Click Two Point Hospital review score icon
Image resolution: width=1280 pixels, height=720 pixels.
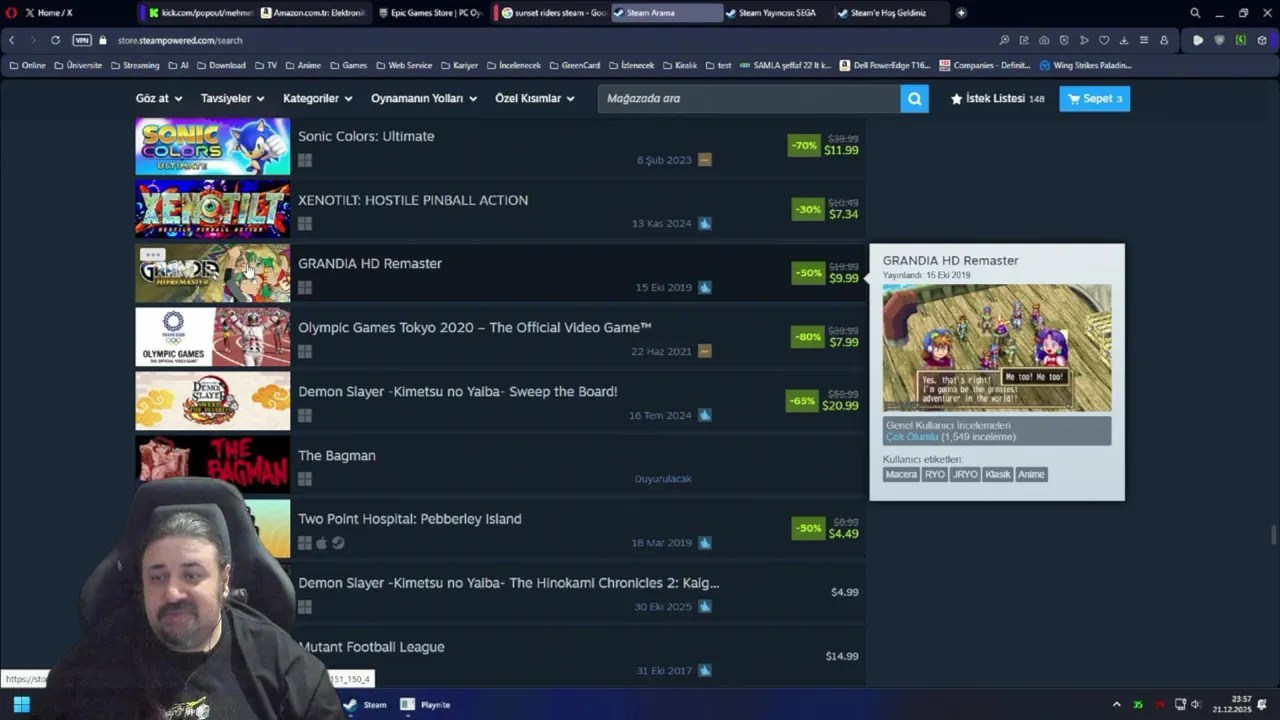tap(705, 543)
